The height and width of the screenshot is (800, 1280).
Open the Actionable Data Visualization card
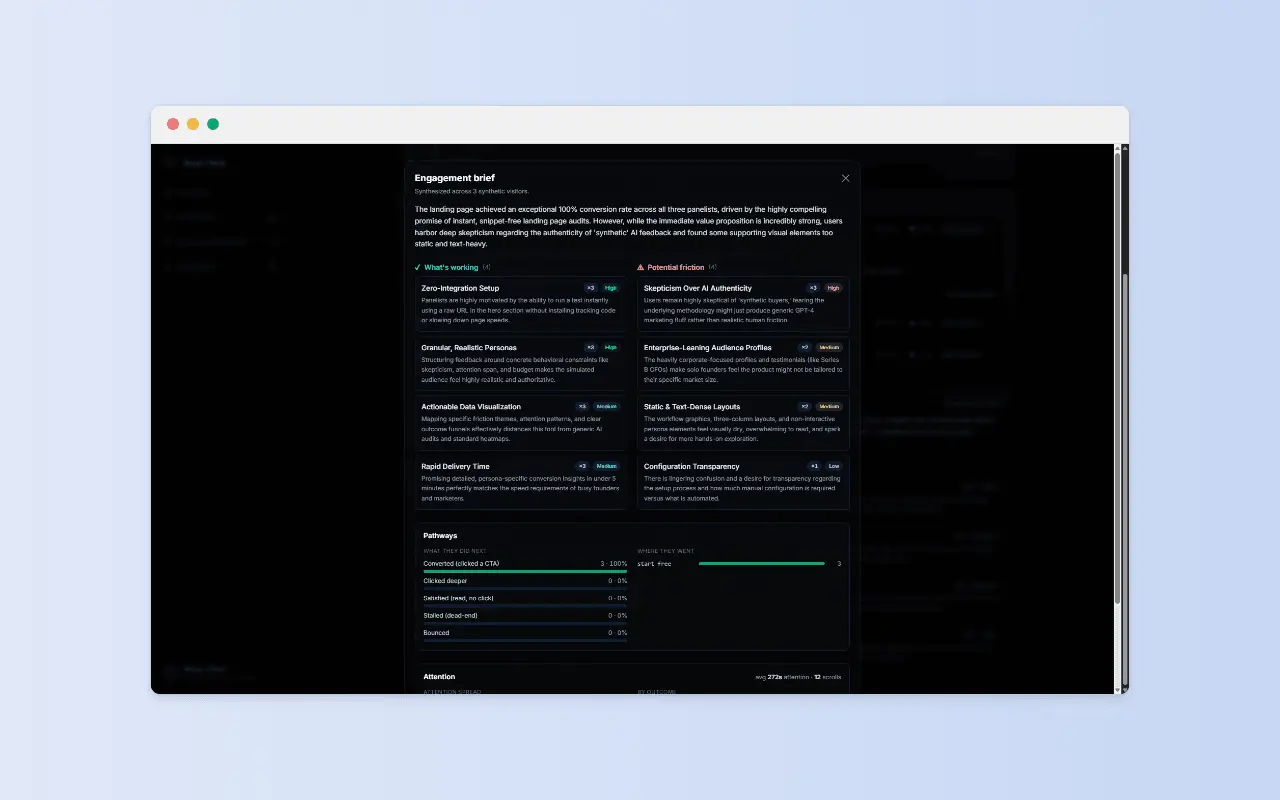tap(521, 423)
